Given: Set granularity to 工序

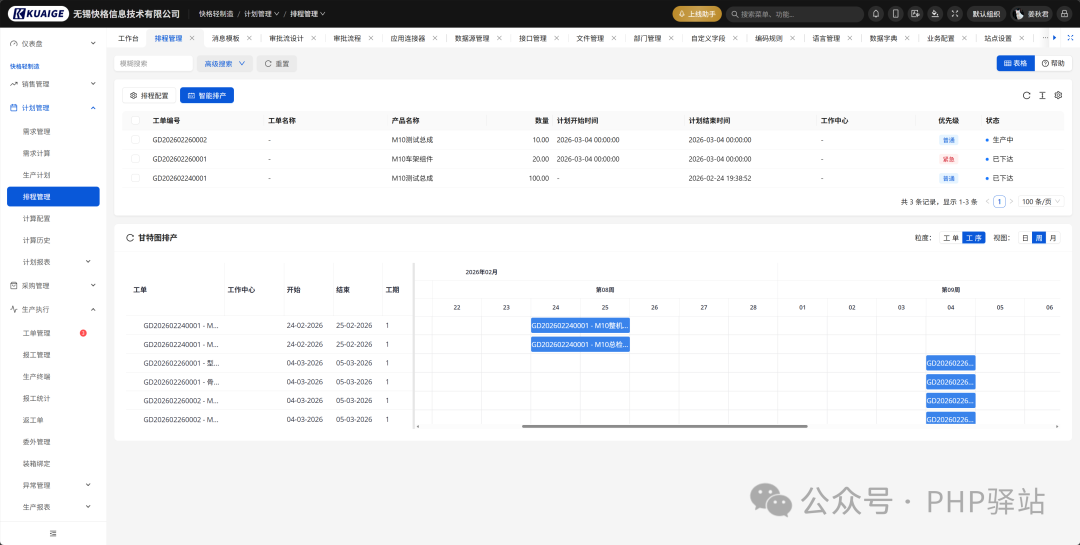Looking at the screenshot, I should [x=974, y=238].
